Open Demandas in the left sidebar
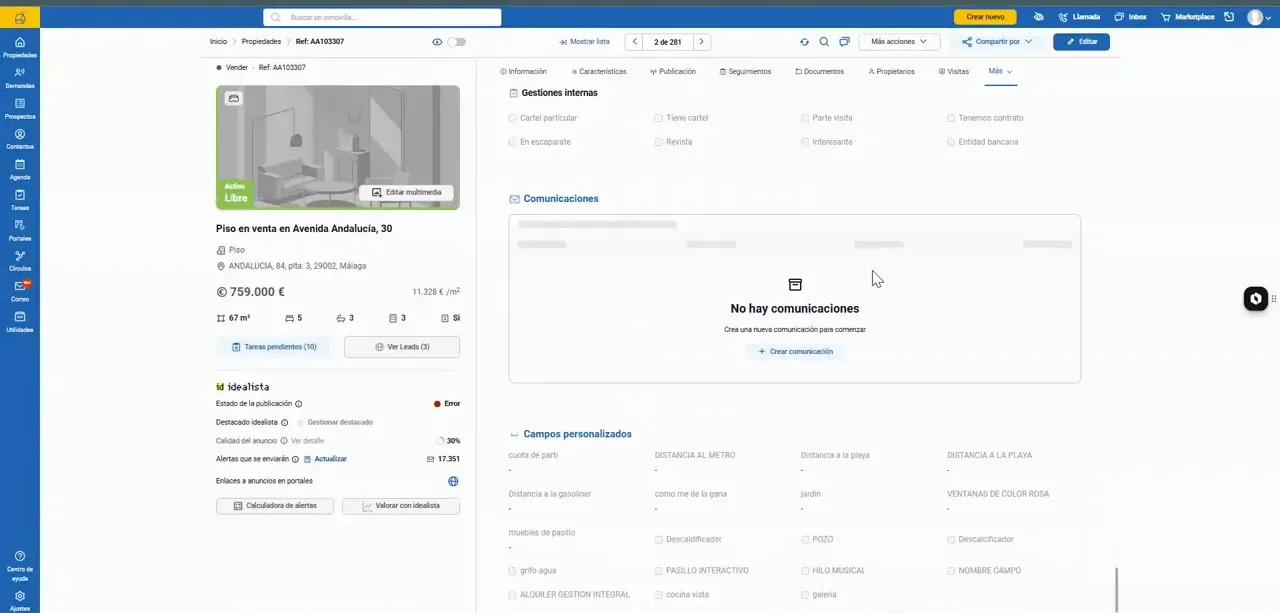The image size is (1280, 613). click(x=20, y=78)
